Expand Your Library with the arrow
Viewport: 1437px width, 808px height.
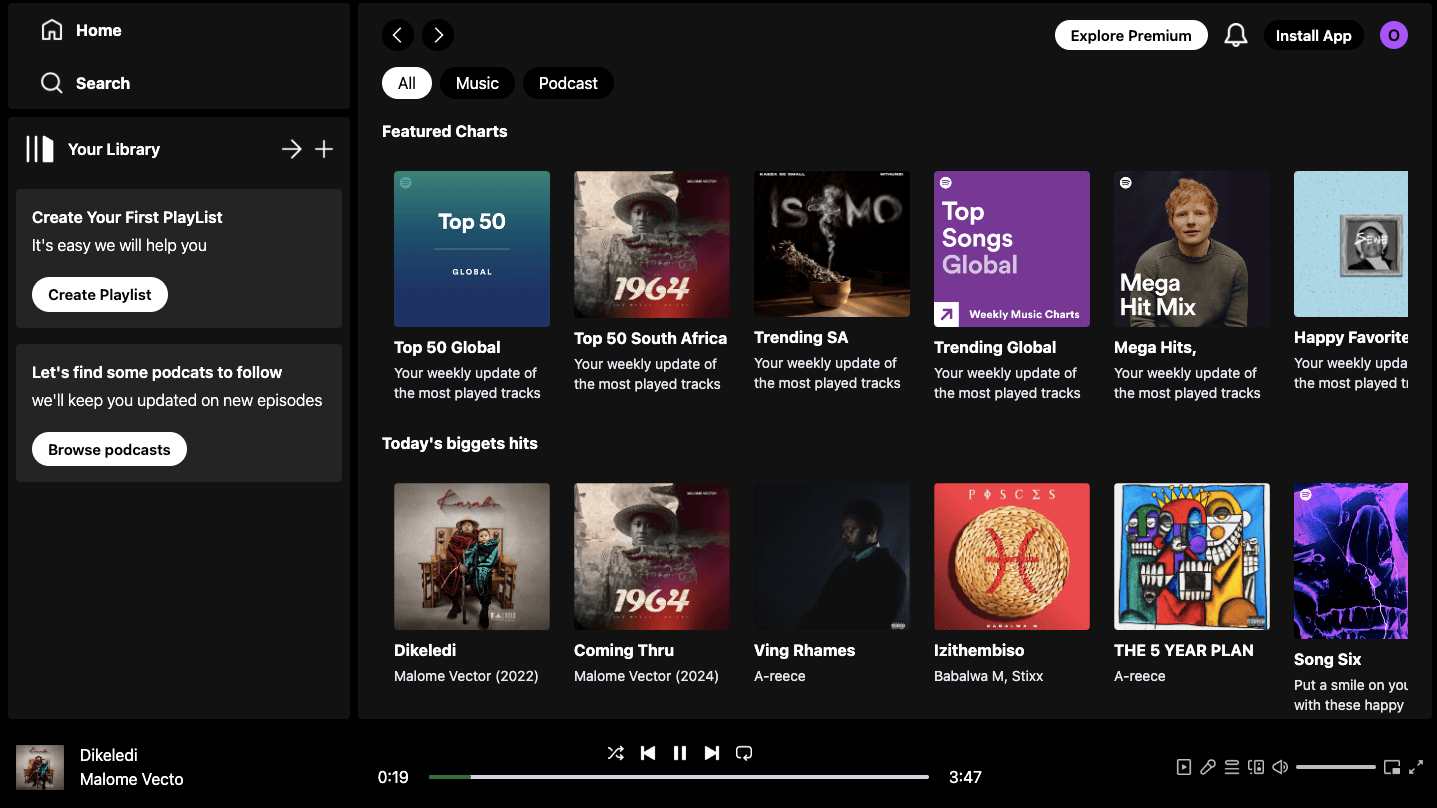291,149
